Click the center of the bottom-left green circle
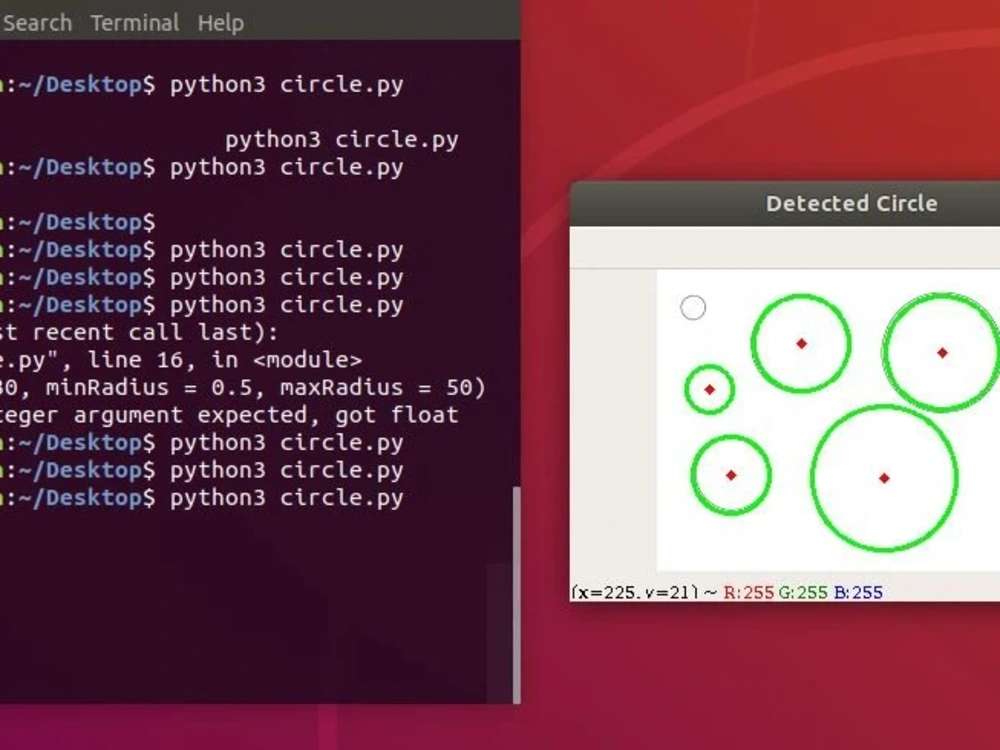 (x=731, y=475)
